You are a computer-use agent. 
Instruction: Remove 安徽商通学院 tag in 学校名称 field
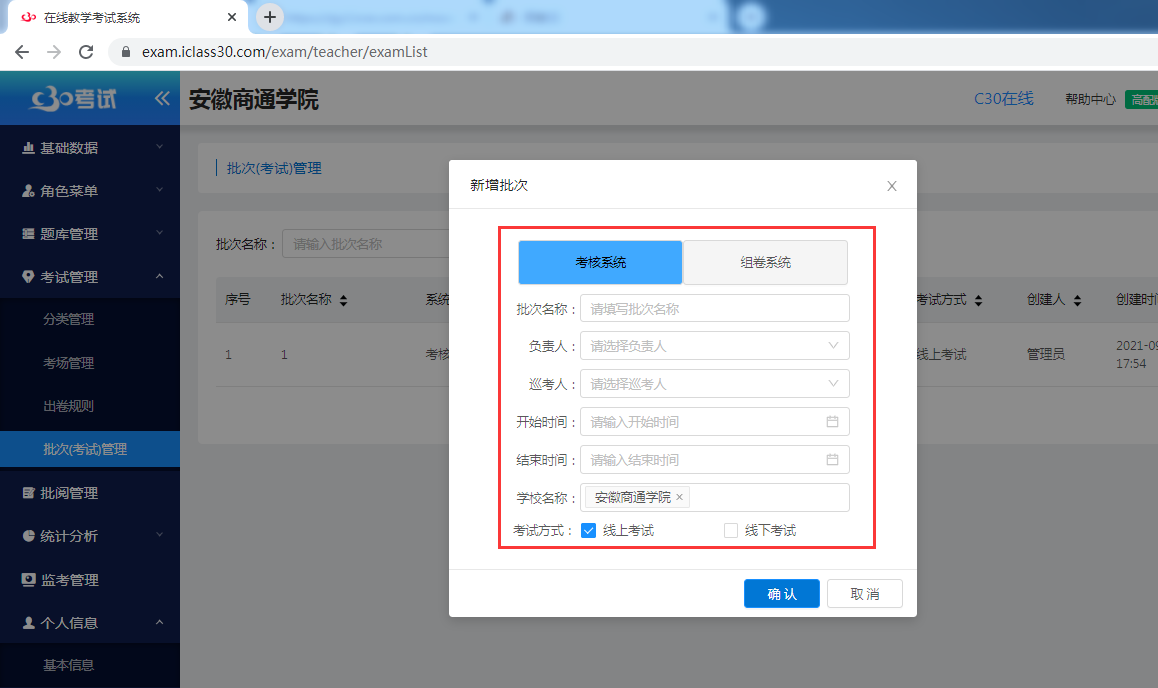point(679,497)
